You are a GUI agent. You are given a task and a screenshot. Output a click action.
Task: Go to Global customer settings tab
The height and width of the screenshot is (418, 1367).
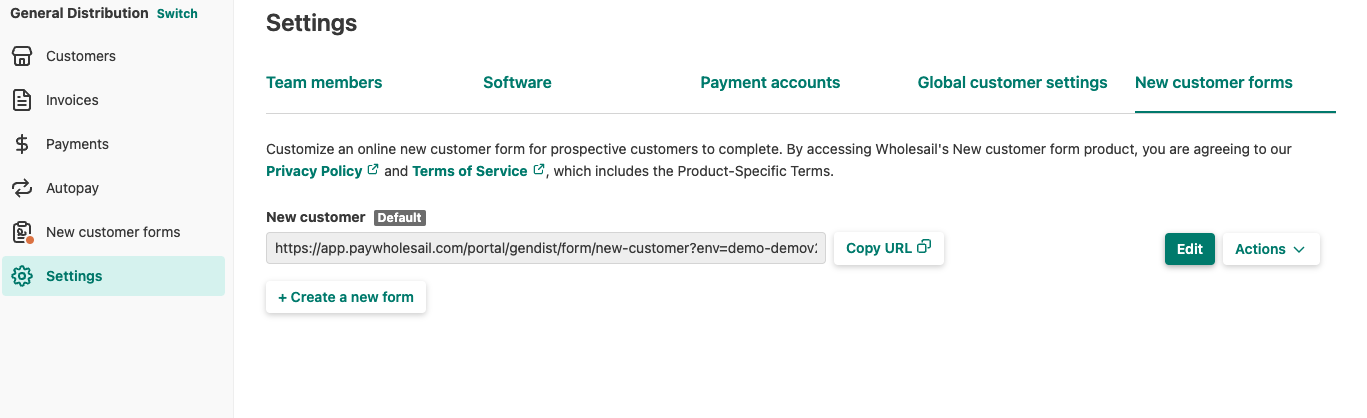tap(1012, 83)
